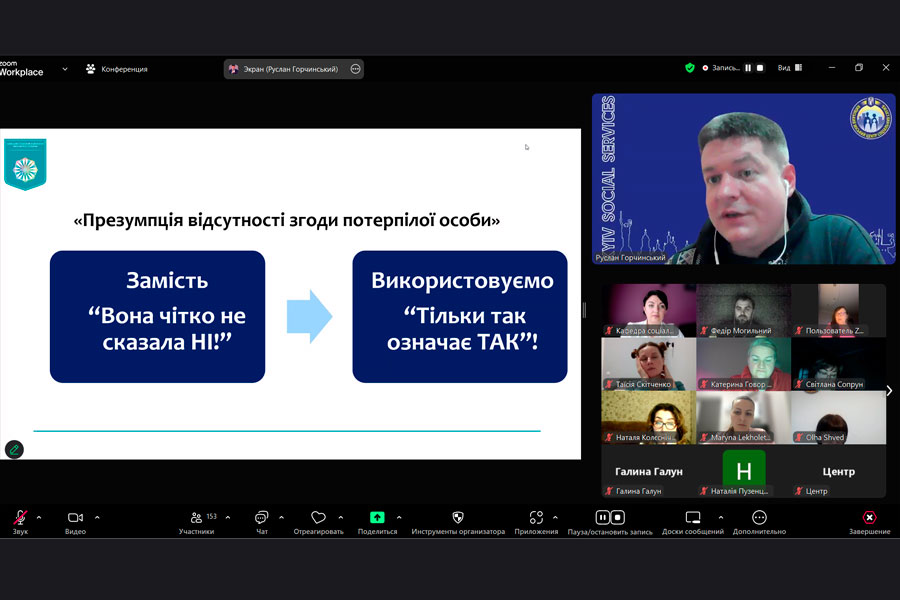Expand the chat options arrow
900x600 pixels.
coord(281,517)
